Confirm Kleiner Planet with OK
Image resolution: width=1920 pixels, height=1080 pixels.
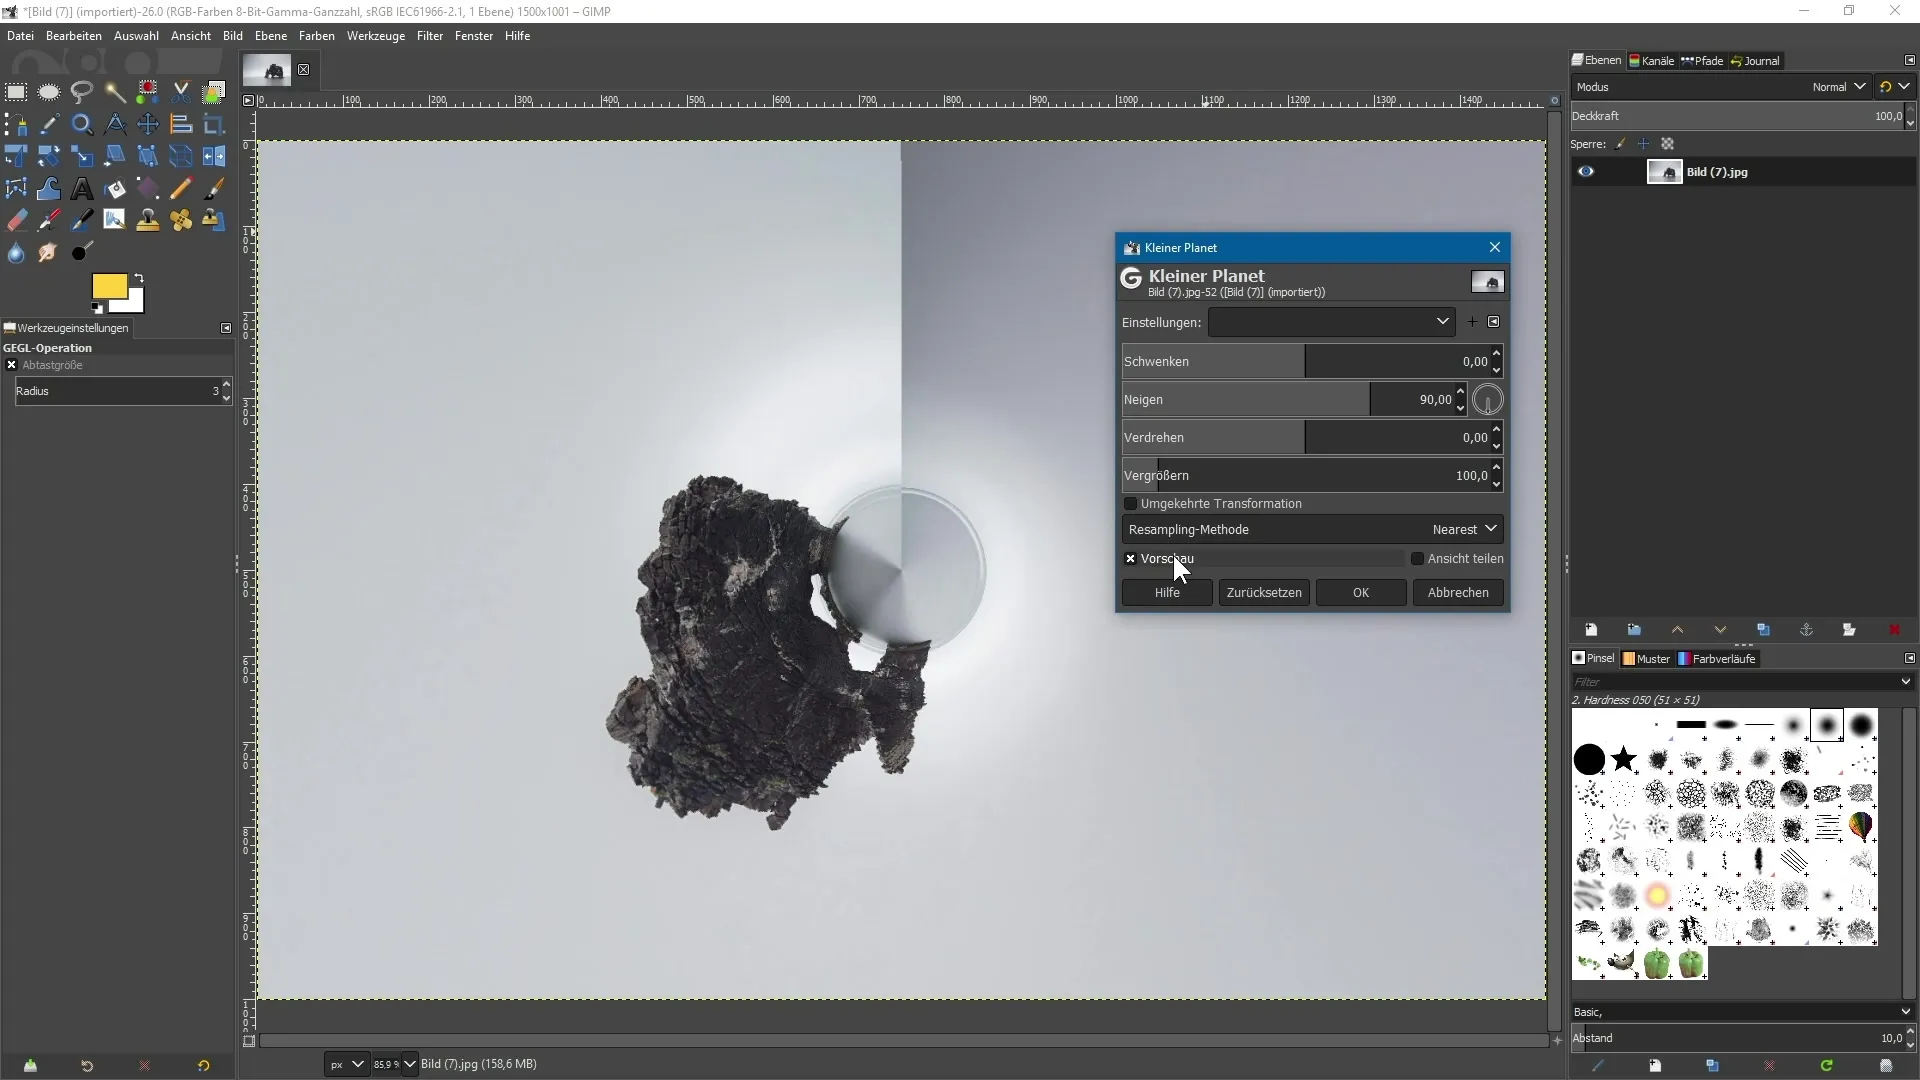(x=1361, y=593)
